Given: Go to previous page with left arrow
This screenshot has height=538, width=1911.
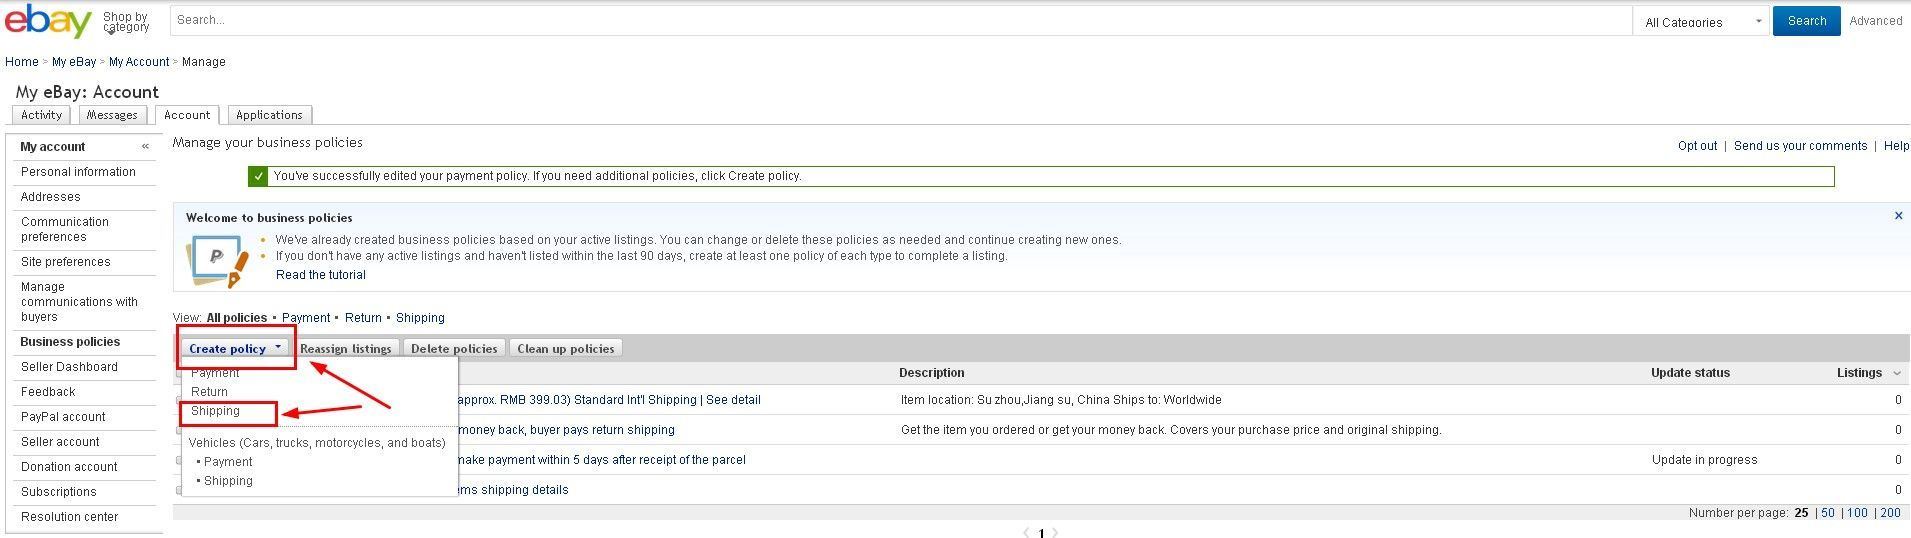Looking at the screenshot, I should pyautogui.click(x=1026, y=533).
